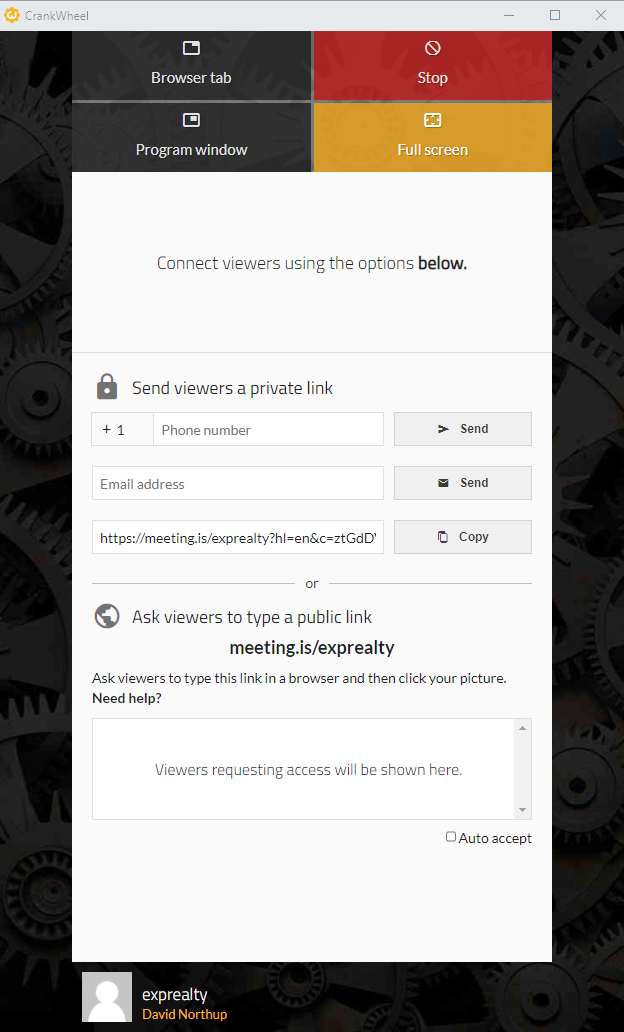Click into the Email address field
624x1032 pixels.
[x=238, y=483]
